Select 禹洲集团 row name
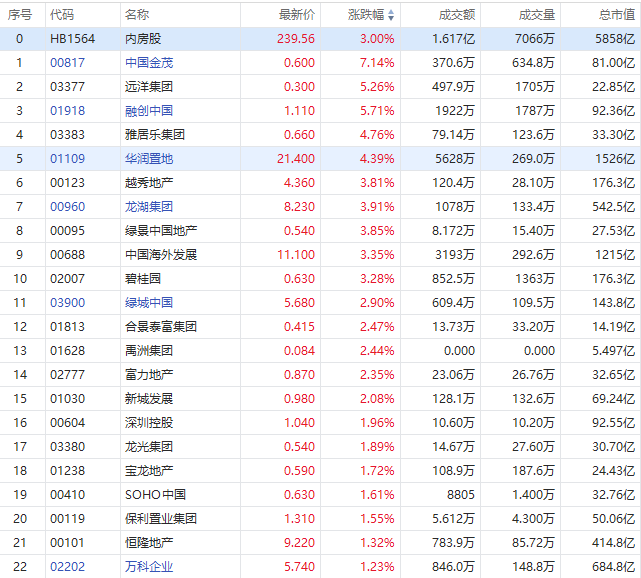The height and width of the screenshot is (578, 641). (149, 351)
